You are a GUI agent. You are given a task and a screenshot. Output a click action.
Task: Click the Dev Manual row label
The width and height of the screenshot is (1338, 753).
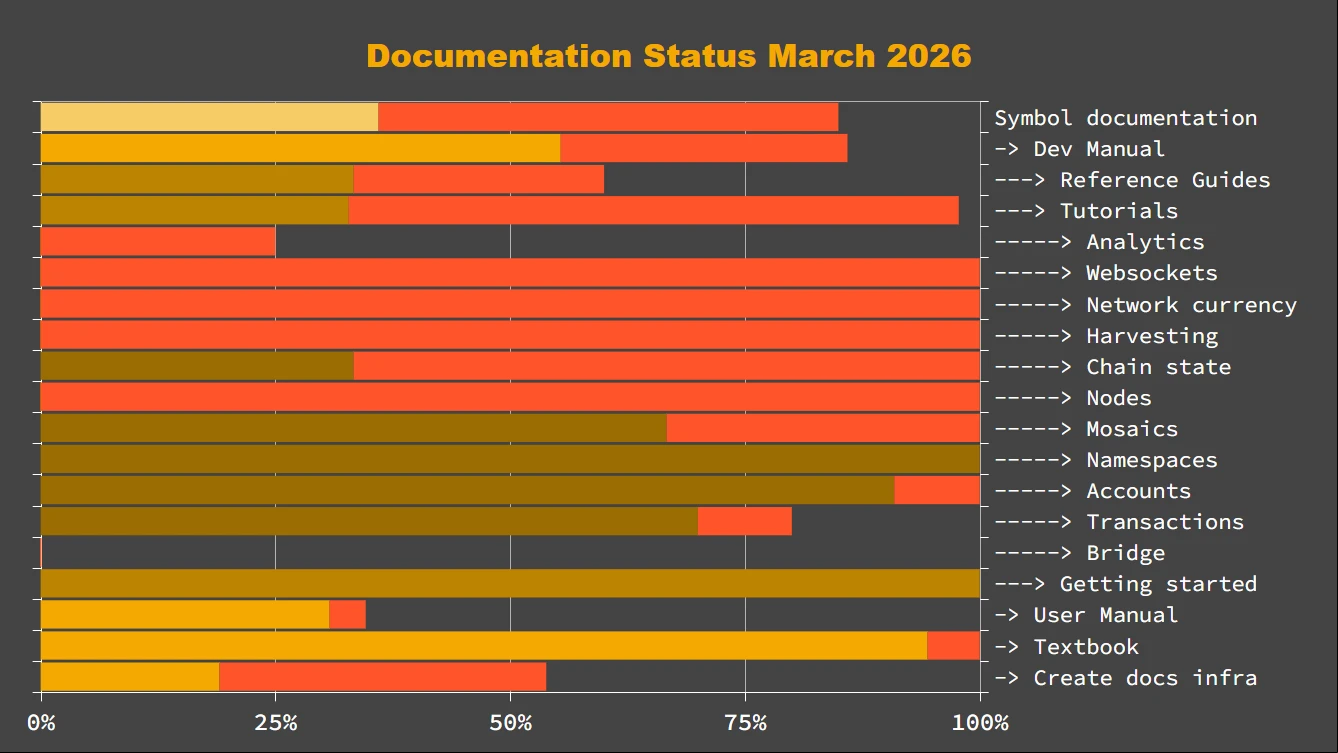(1099, 149)
